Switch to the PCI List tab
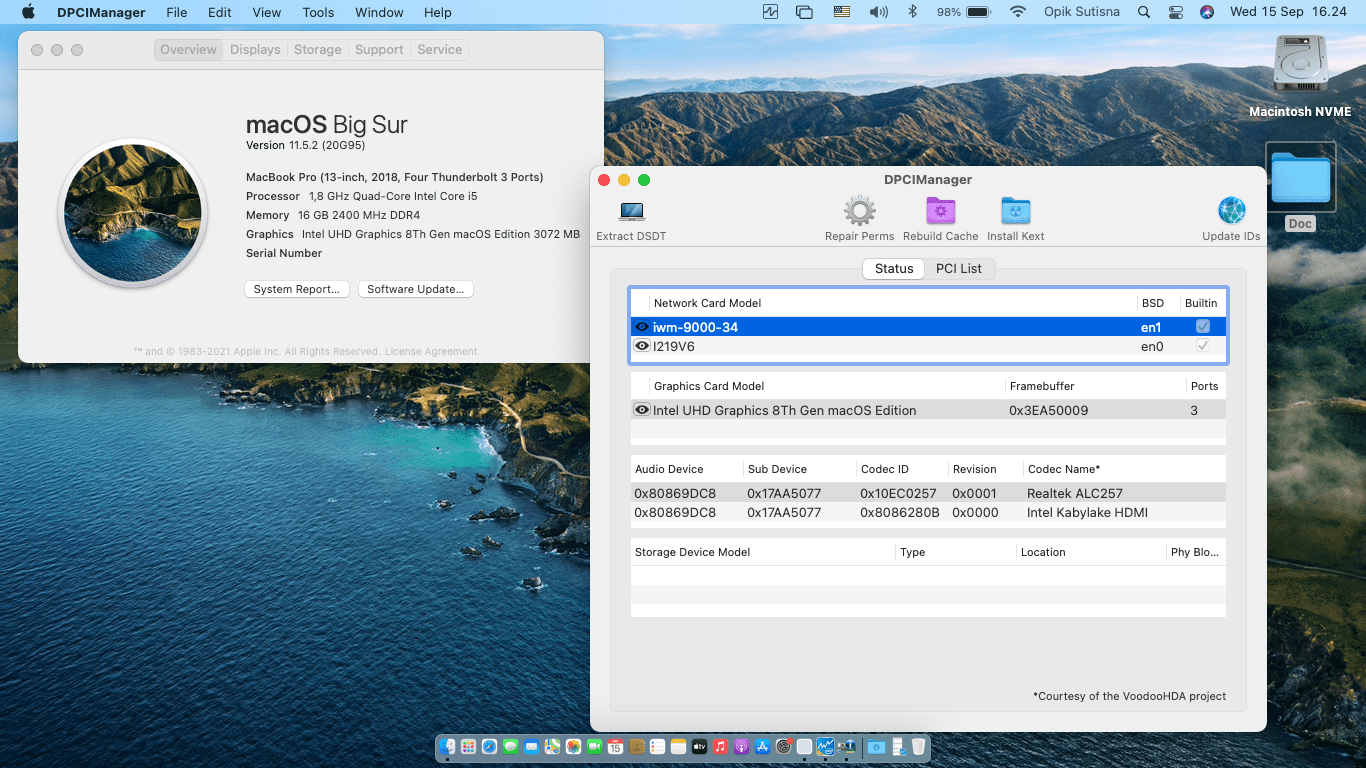Viewport: 1366px width, 768px height. coord(959,268)
